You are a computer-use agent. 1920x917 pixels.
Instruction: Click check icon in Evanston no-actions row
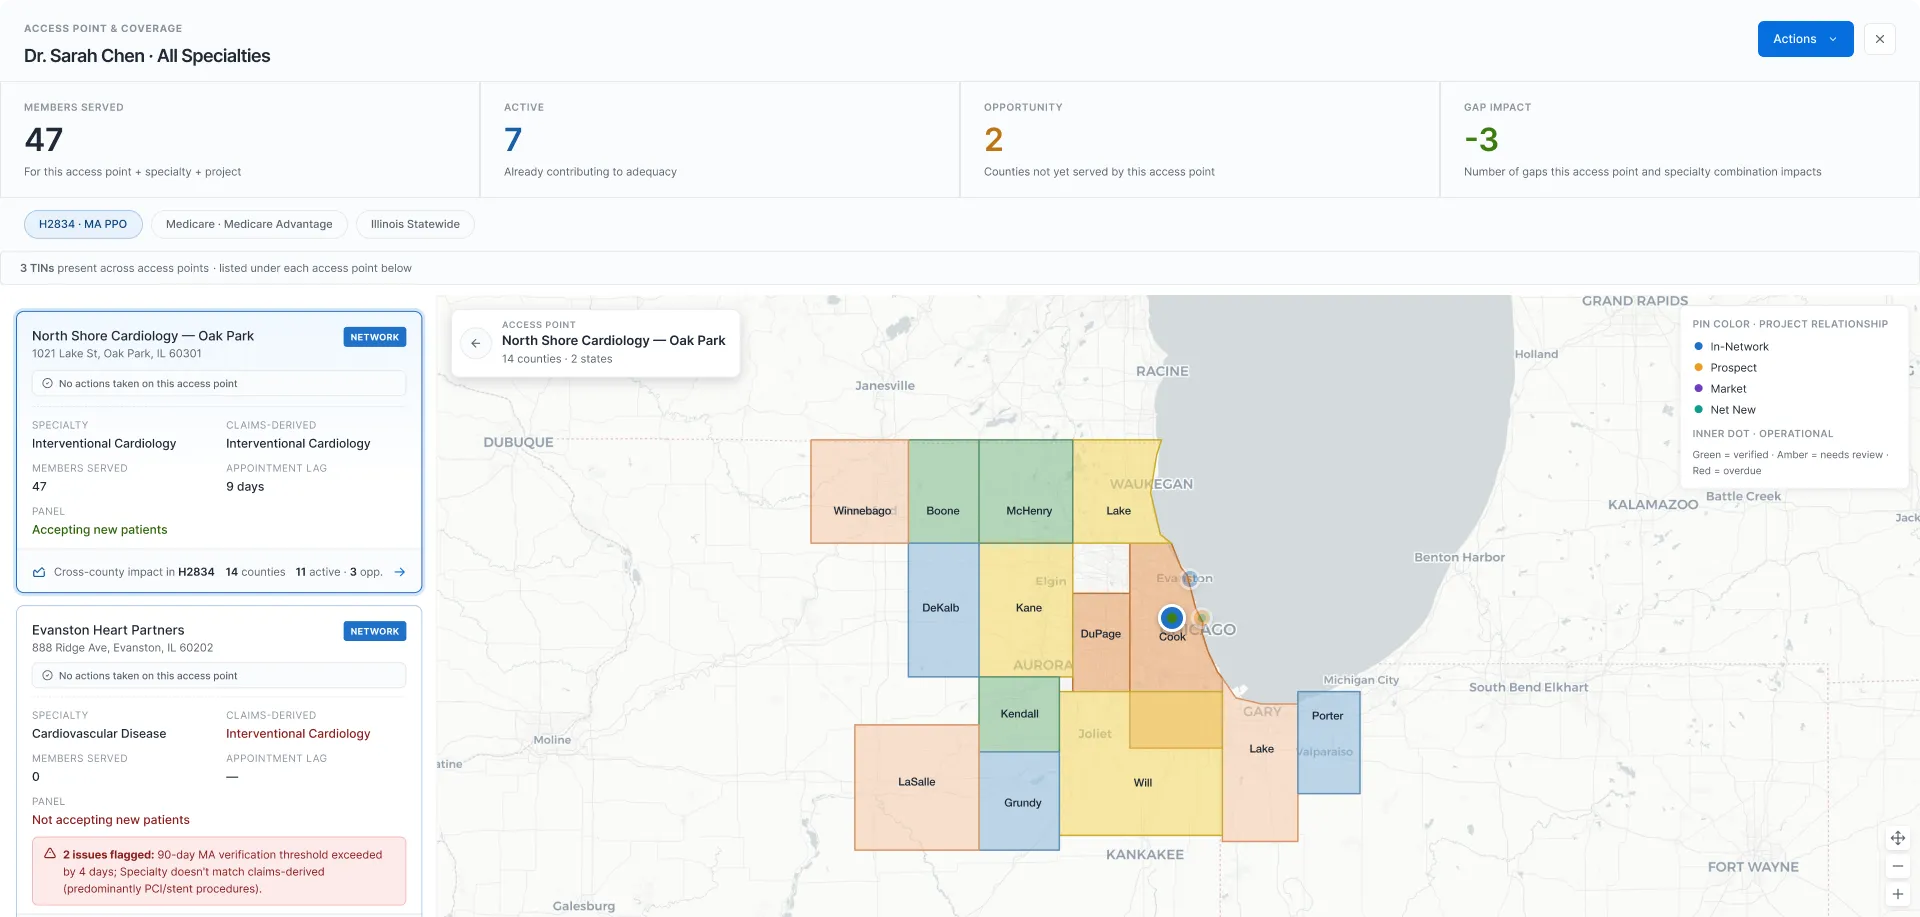pyautogui.click(x=47, y=675)
